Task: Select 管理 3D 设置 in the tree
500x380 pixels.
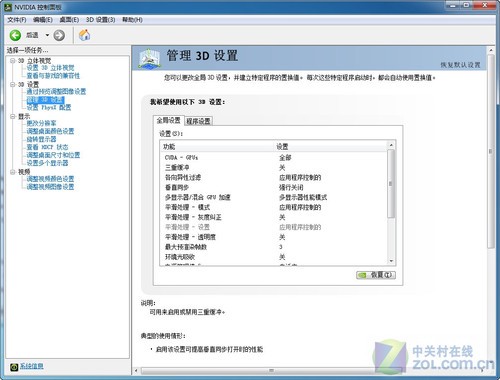Action: click(x=45, y=100)
